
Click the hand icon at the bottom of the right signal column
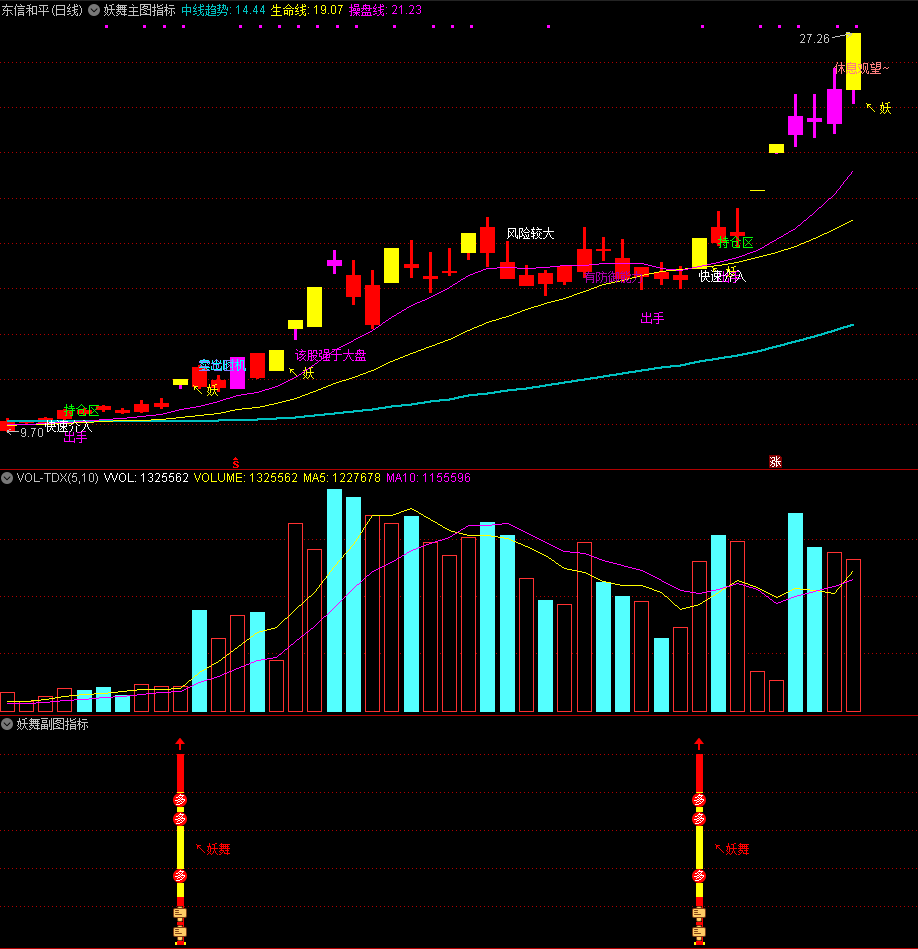click(699, 933)
